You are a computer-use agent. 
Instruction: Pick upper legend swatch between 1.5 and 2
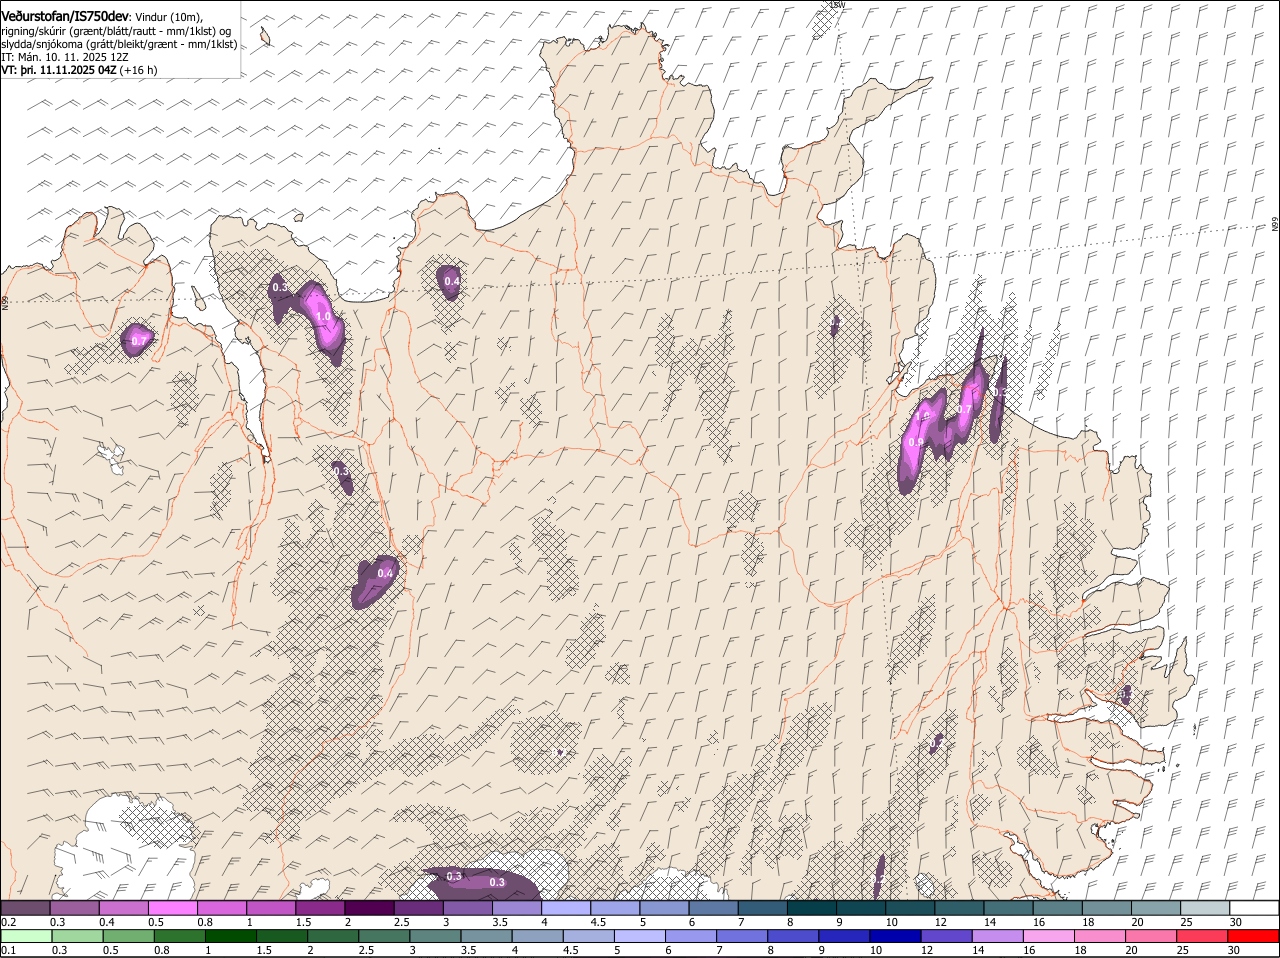(x=320, y=907)
